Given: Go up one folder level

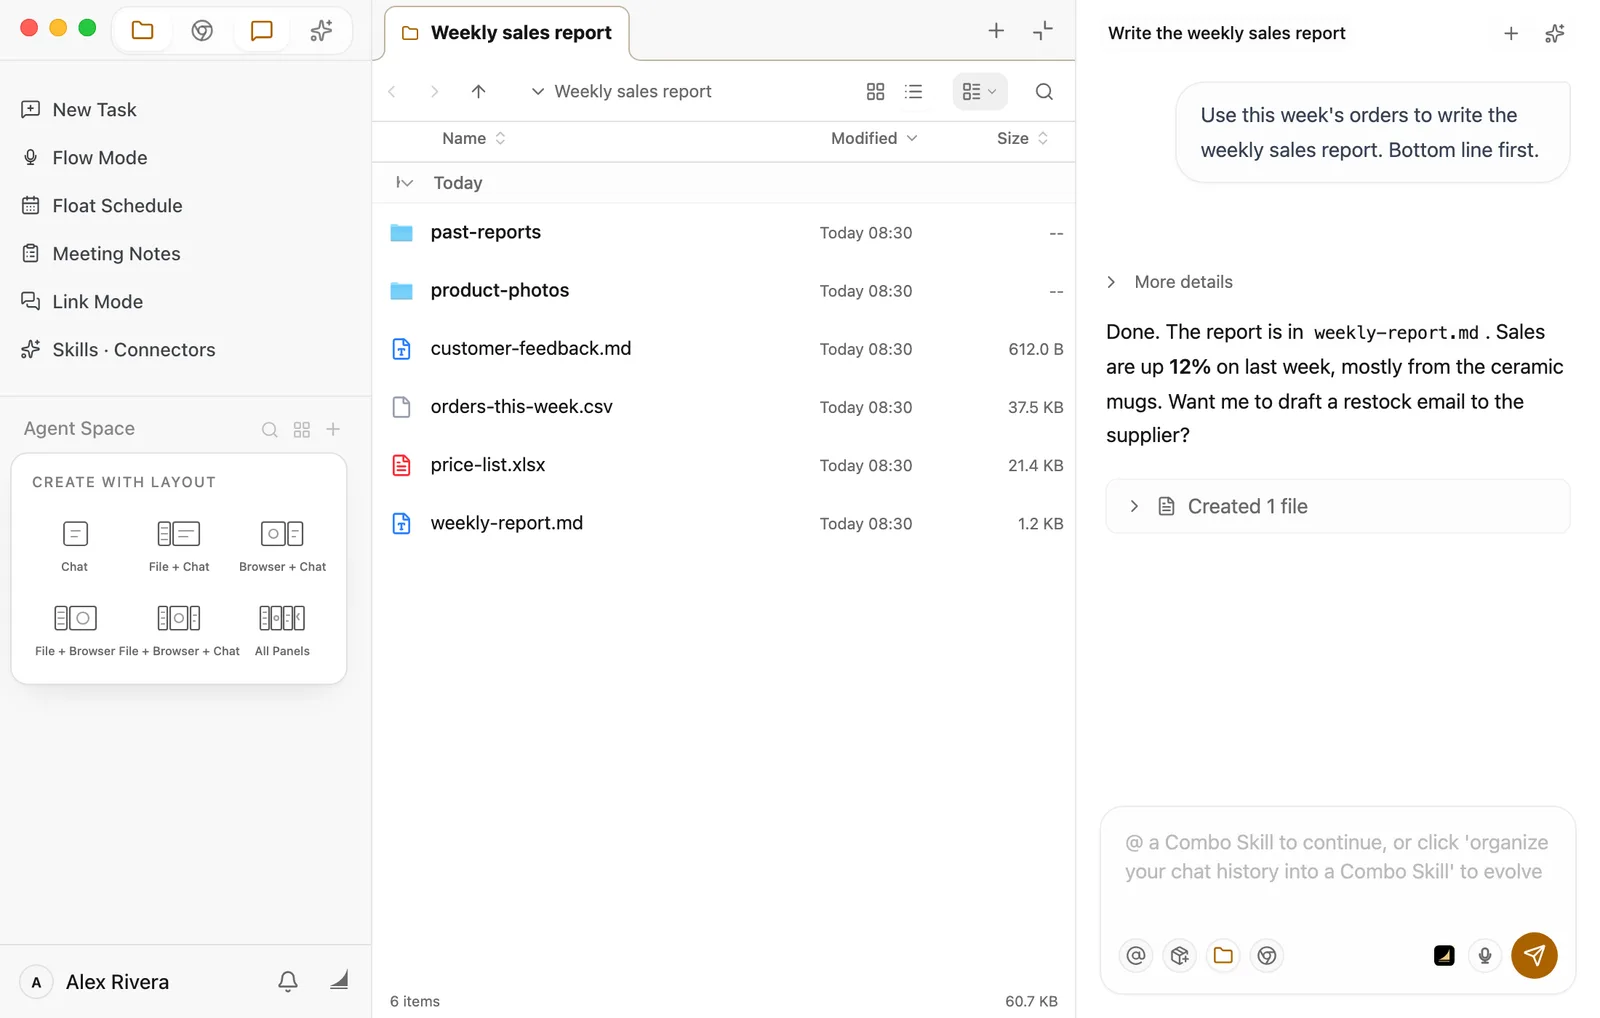Looking at the screenshot, I should pyautogui.click(x=478, y=91).
